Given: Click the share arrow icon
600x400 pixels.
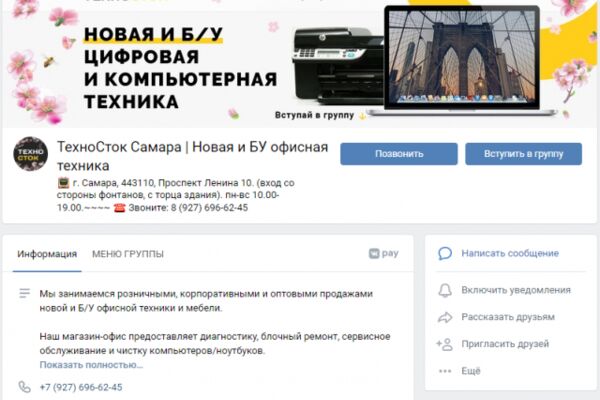Looking at the screenshot, I should (445, 317).
